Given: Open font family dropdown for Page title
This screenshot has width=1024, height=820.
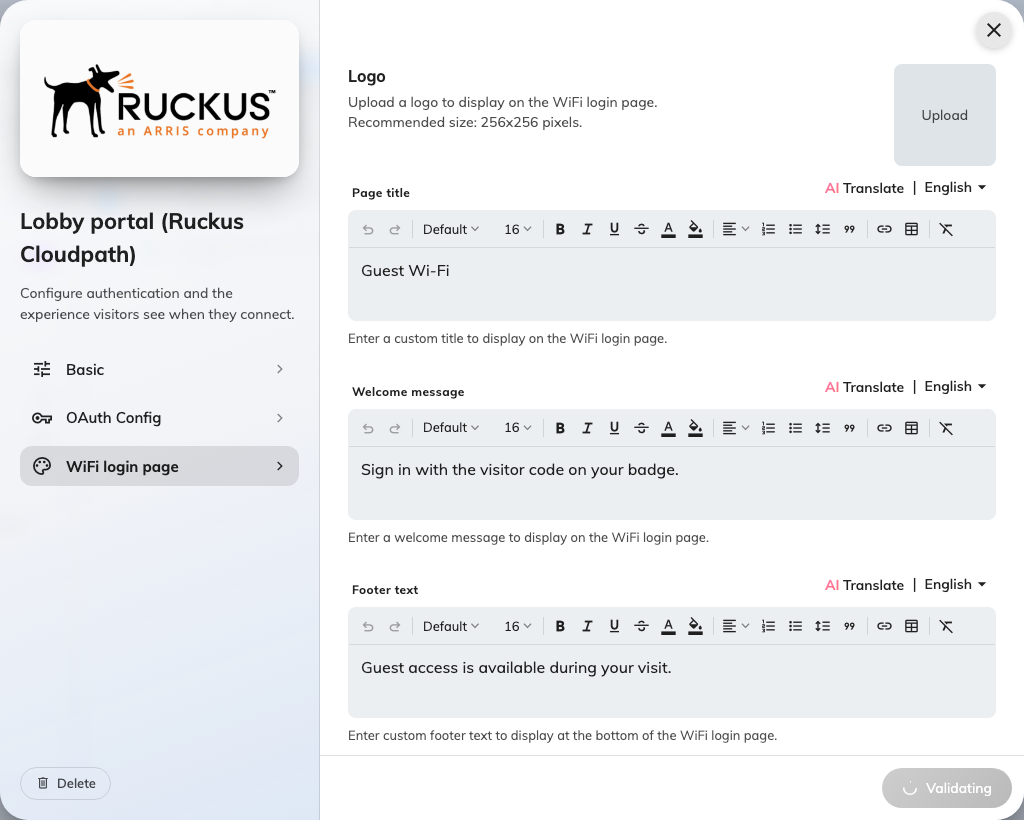Looking at the screenshot, I should point(451,229).
